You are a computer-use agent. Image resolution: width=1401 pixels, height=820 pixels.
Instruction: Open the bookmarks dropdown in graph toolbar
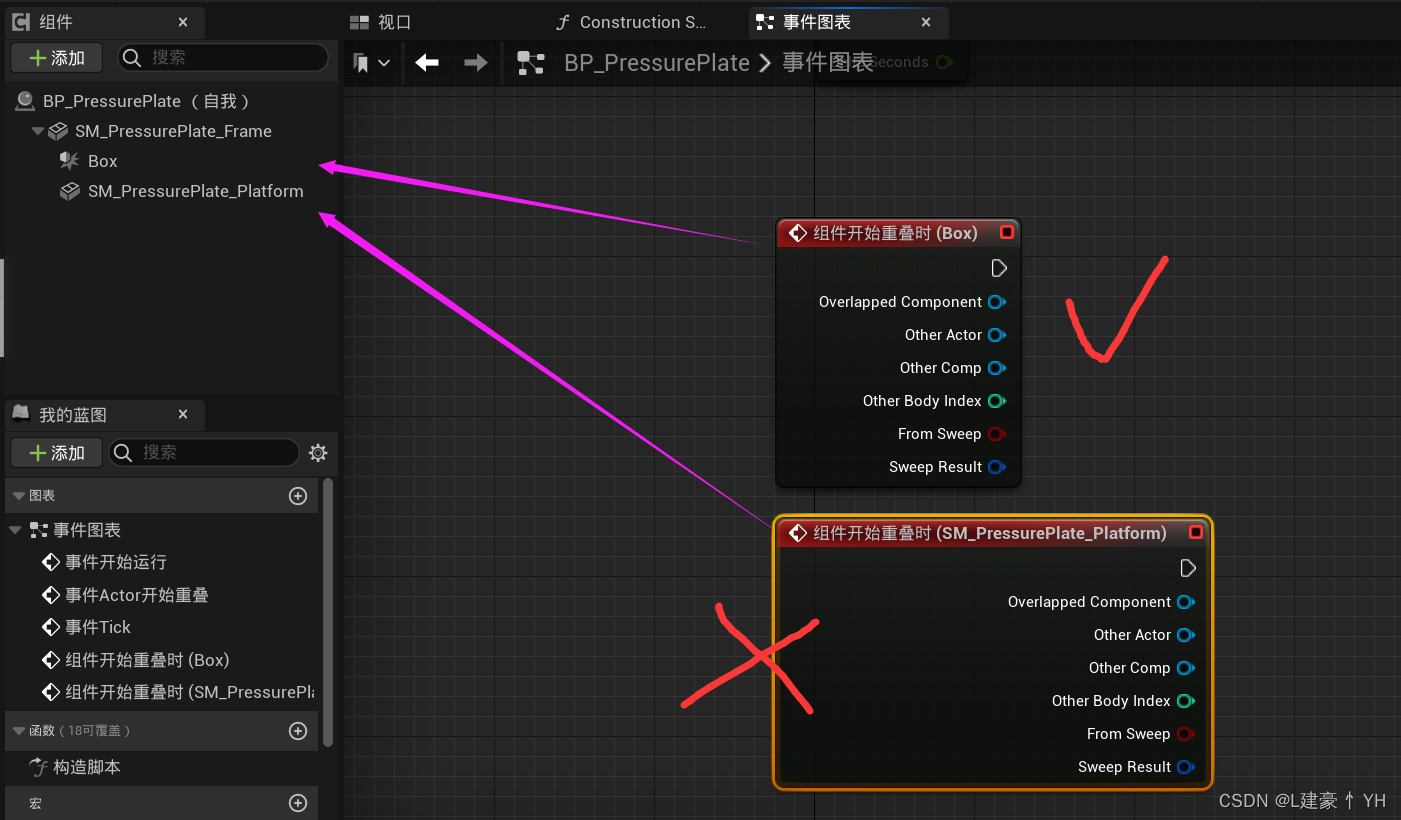tap(372, 63)
